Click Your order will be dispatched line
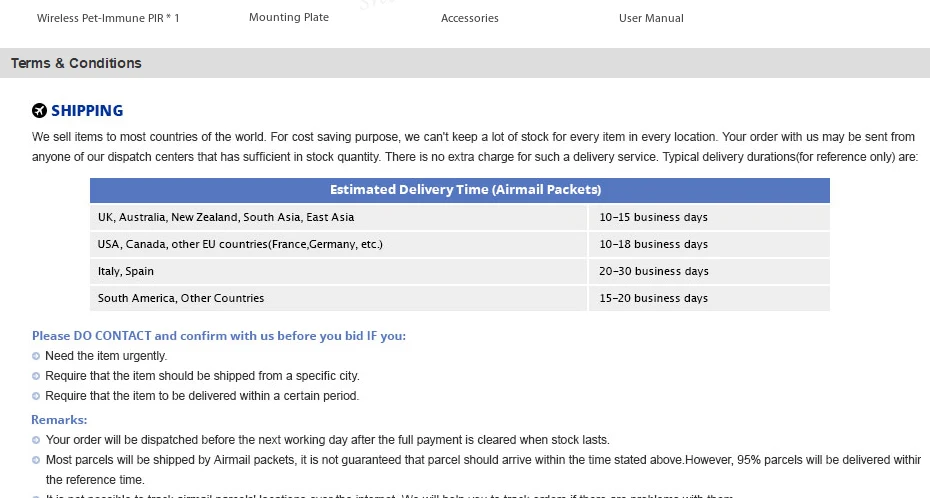Viewport: 930px width, 498px height. [327, 440]
